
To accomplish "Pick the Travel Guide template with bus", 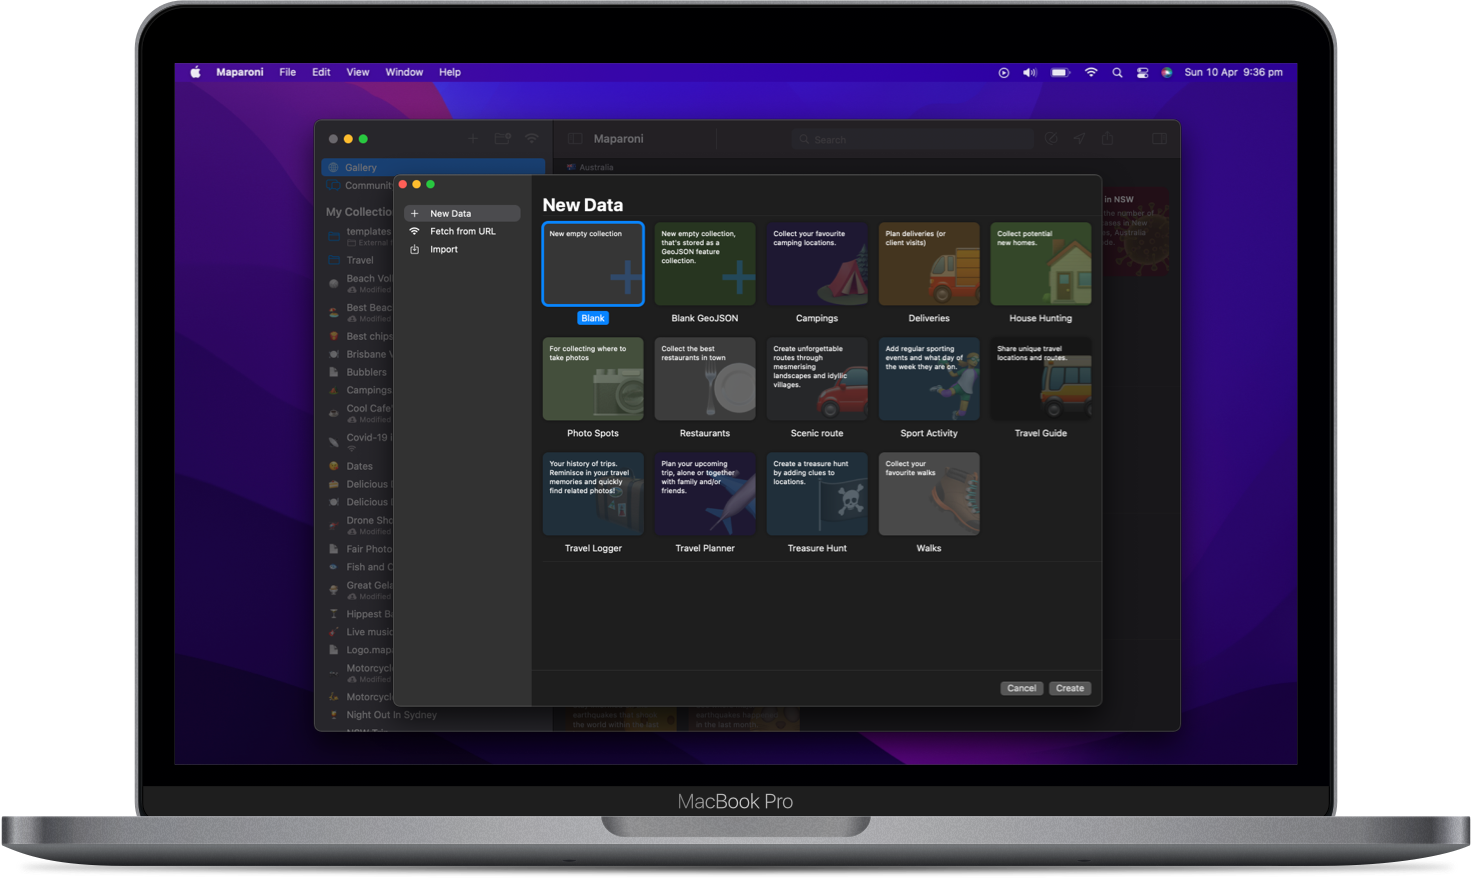I will pos(1041,379).
